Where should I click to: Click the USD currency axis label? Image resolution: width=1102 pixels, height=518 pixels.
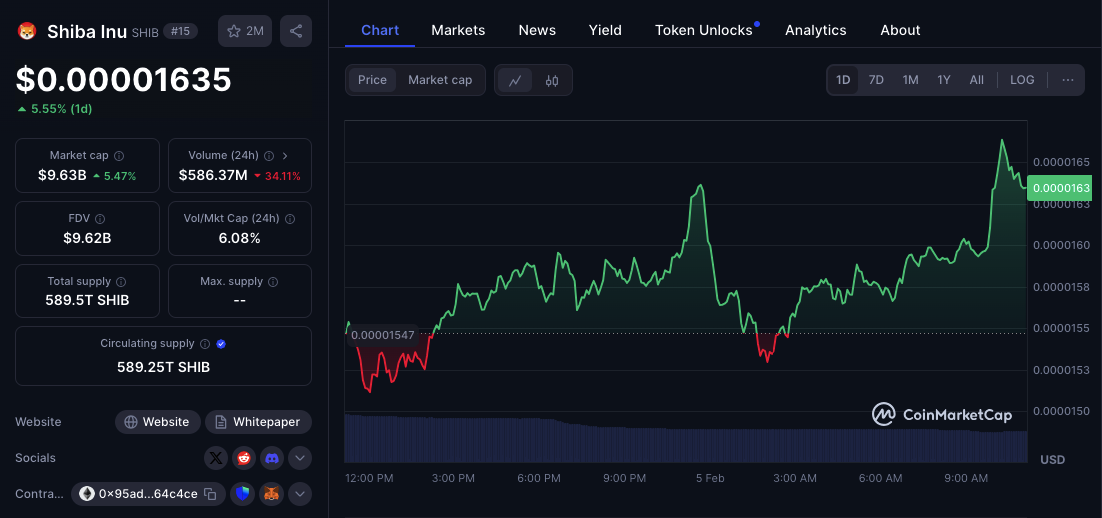coord(1052,460)
